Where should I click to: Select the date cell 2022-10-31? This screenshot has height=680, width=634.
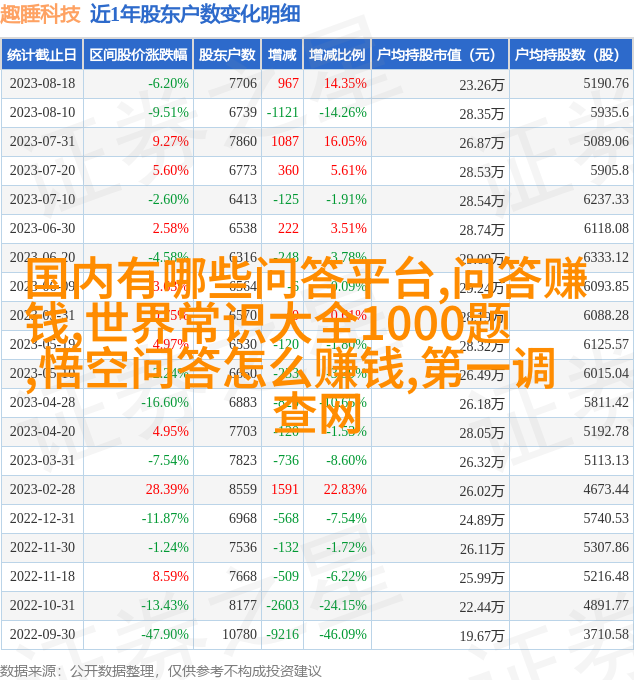point(42,605)
